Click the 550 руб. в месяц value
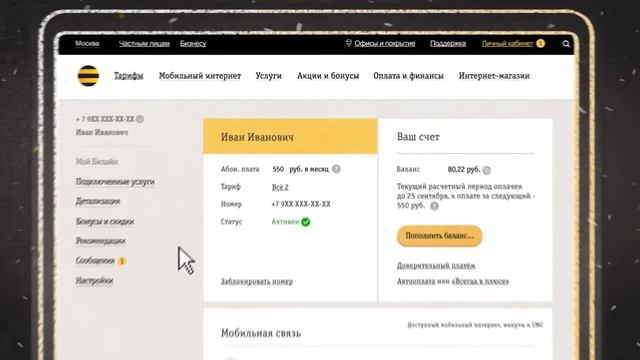This screenshot has width=640, height=360. [300, 169]
